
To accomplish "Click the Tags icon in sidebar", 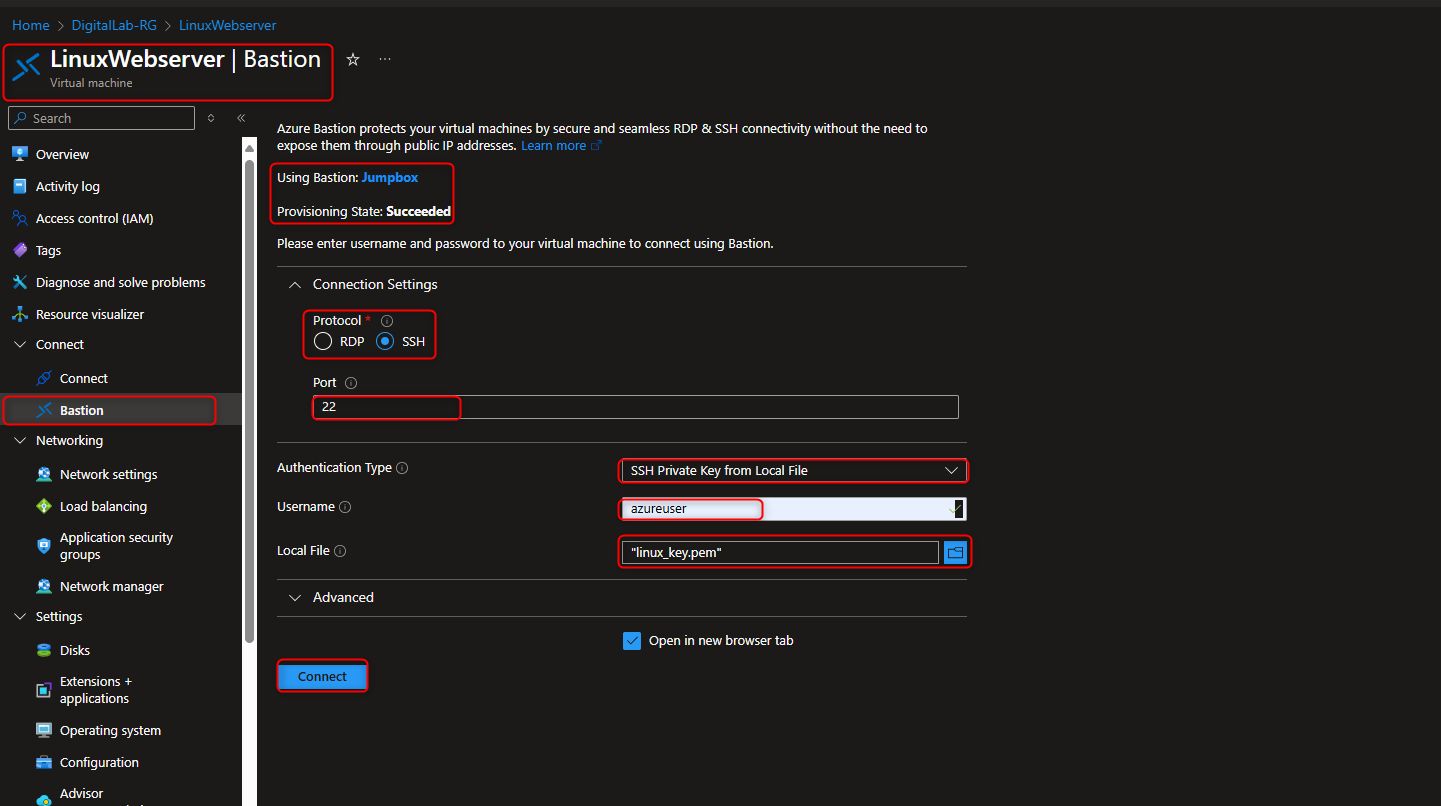I will 22,250.
